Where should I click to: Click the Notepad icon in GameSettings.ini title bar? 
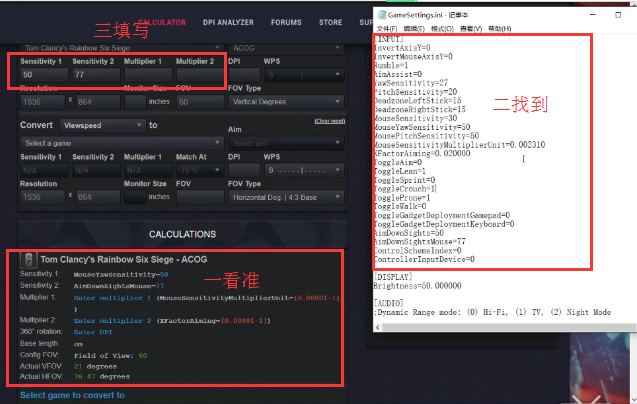pos(381,15)
